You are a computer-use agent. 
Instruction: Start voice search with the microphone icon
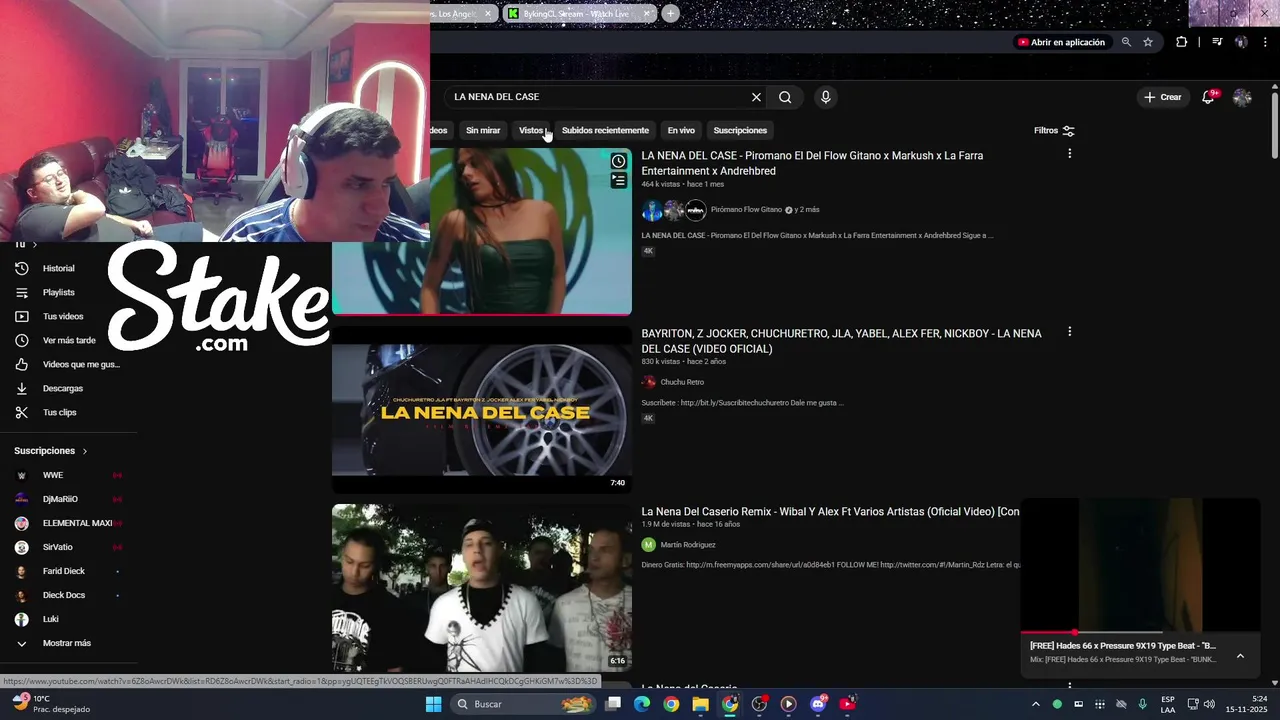tap(825, 97)
